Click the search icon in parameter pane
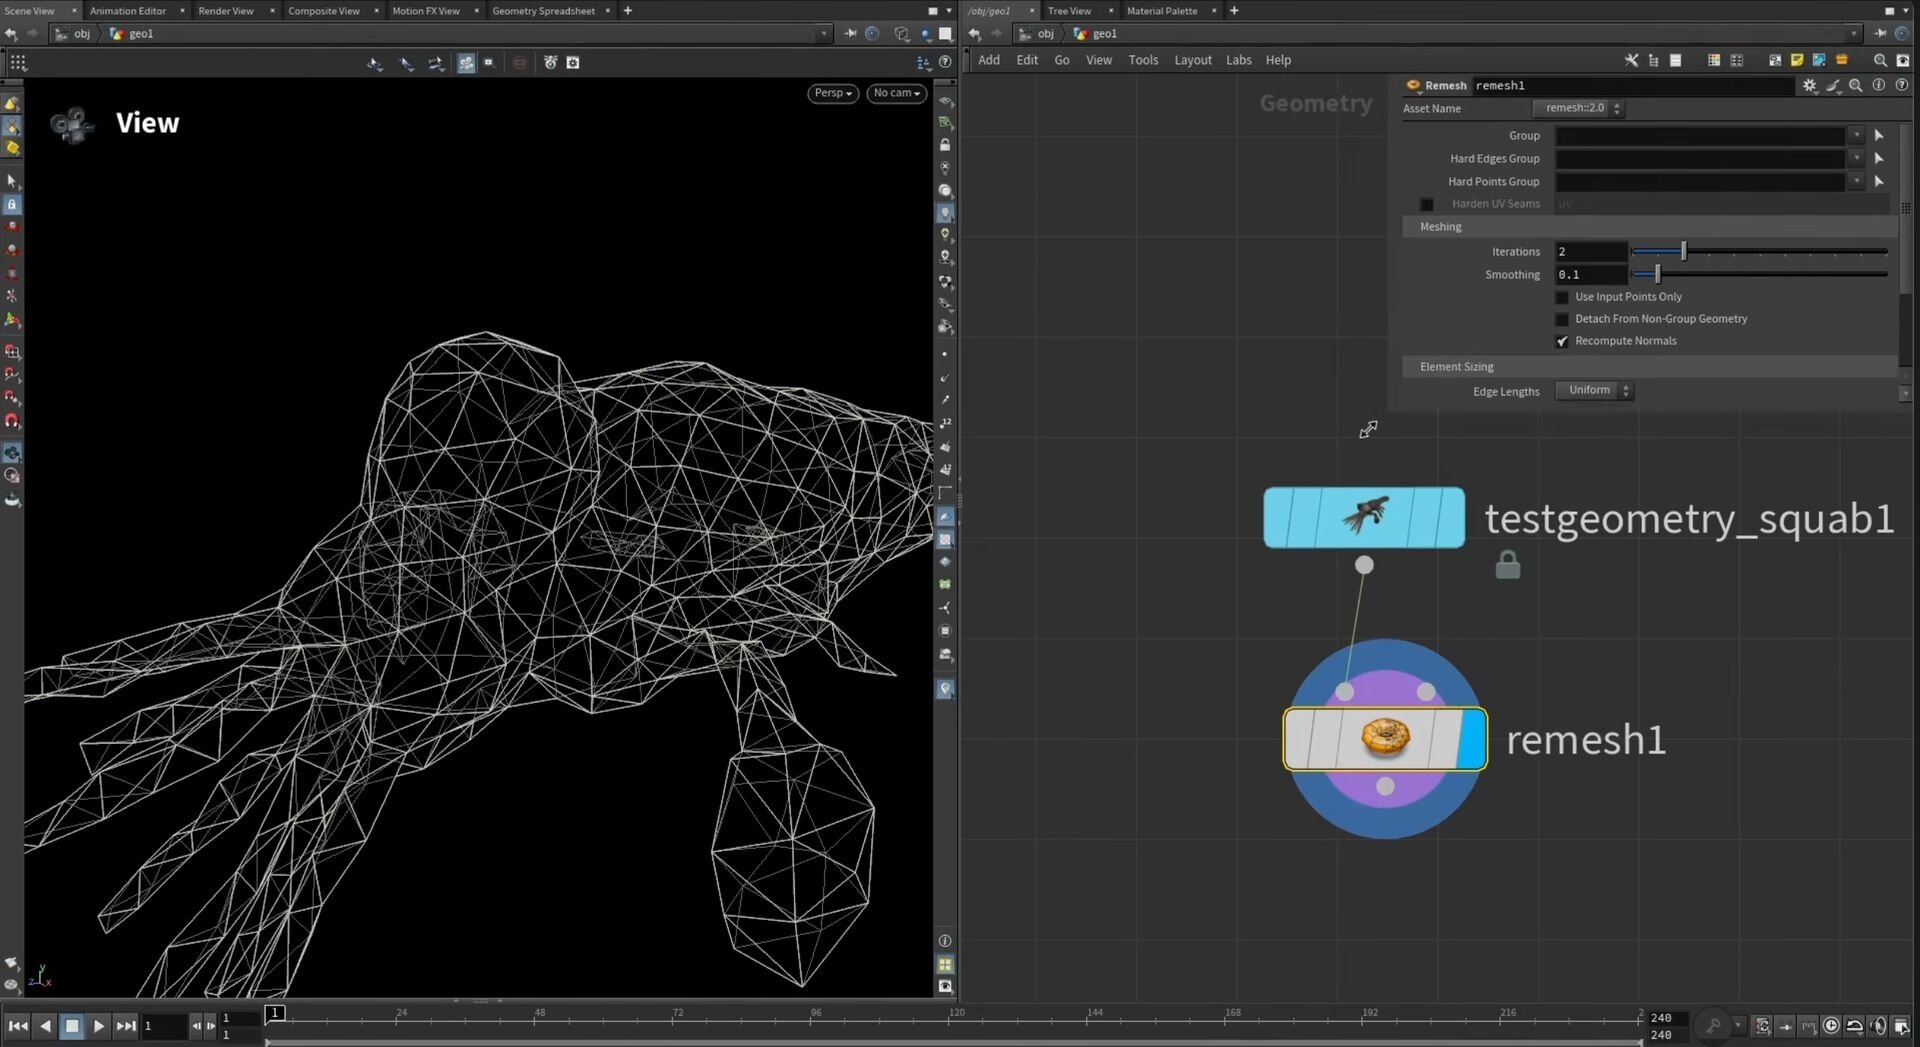1920x1047 pixels. [x=1855, y=86]
